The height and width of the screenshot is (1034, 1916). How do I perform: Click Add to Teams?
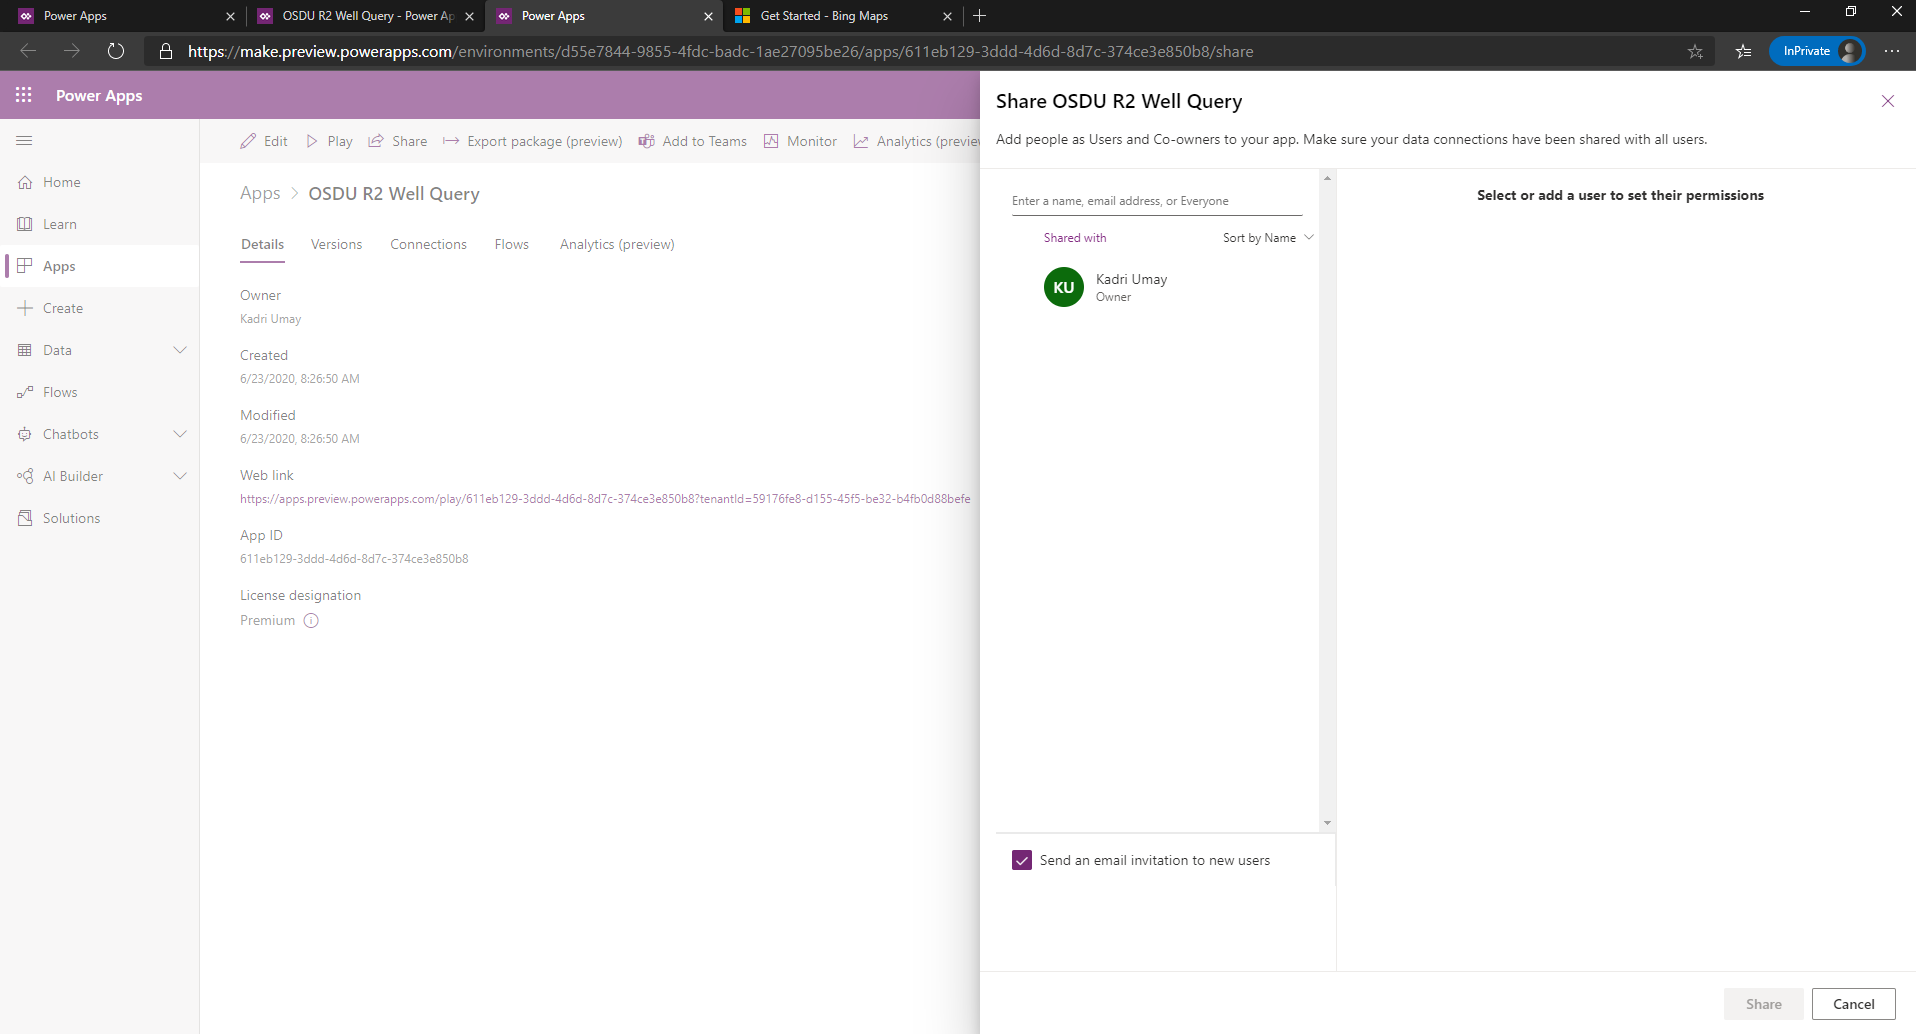[693, 141]
